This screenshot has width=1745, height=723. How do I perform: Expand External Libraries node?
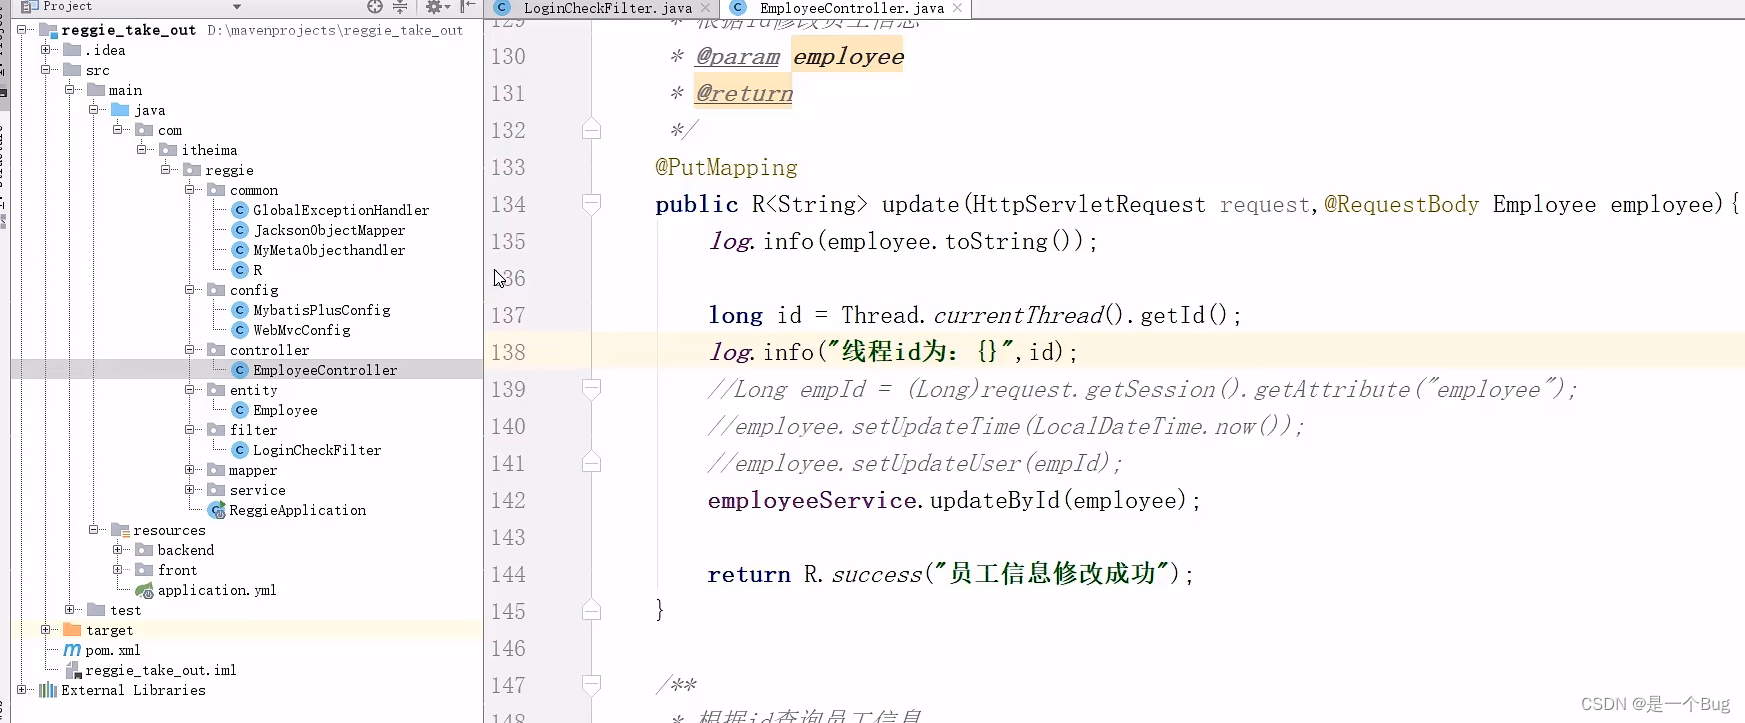click(22, 690)
